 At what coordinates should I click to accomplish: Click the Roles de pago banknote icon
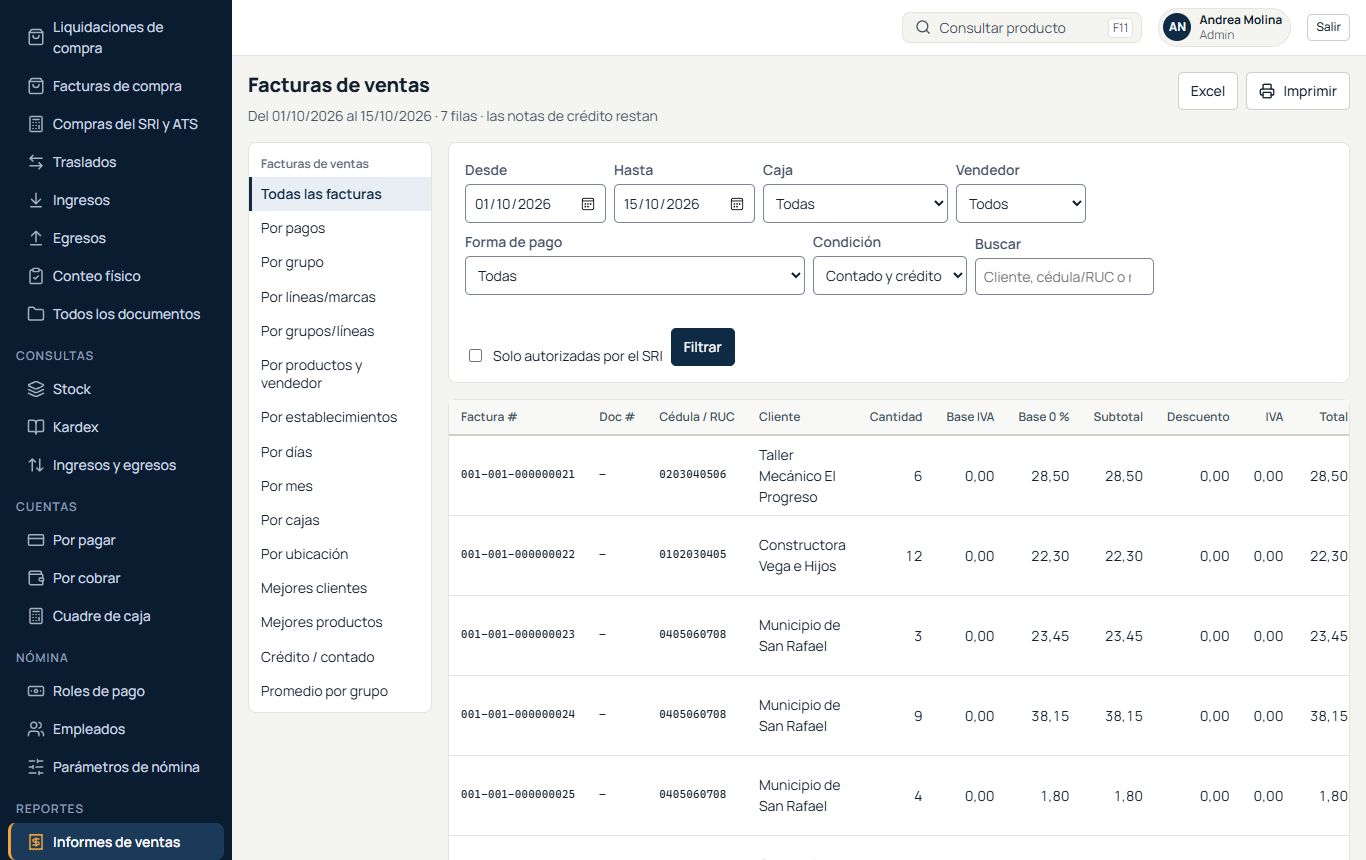(x=36, y=691)
